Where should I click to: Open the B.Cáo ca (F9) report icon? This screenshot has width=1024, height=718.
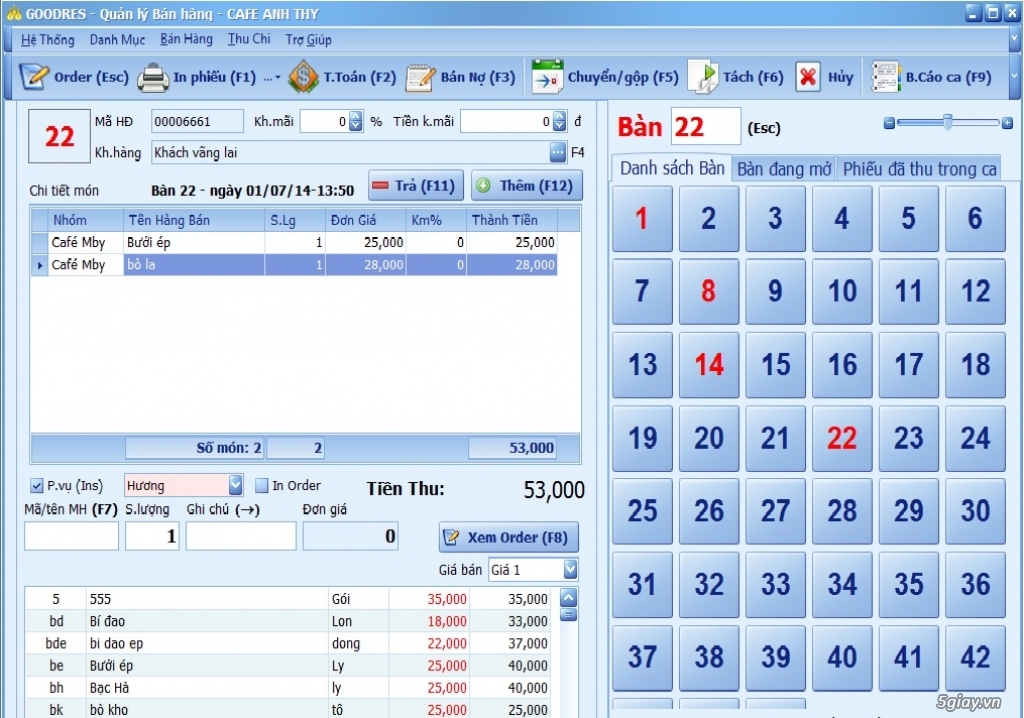click(886, 77)
